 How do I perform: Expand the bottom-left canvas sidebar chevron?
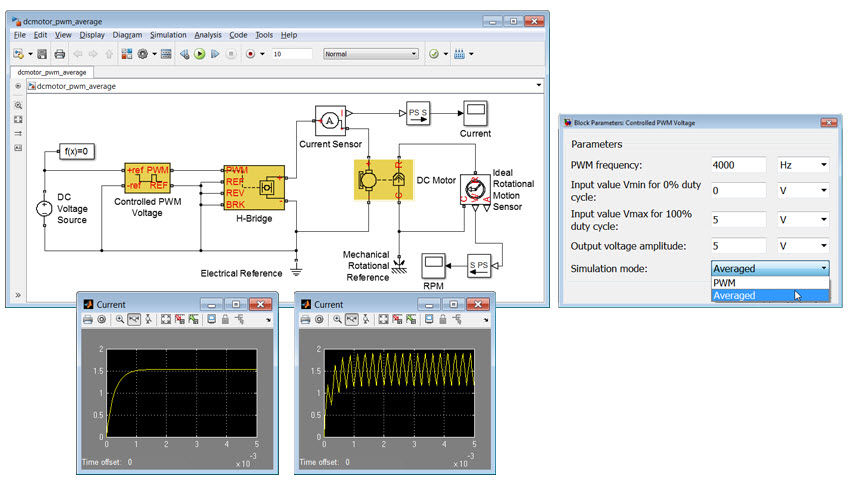18,295
